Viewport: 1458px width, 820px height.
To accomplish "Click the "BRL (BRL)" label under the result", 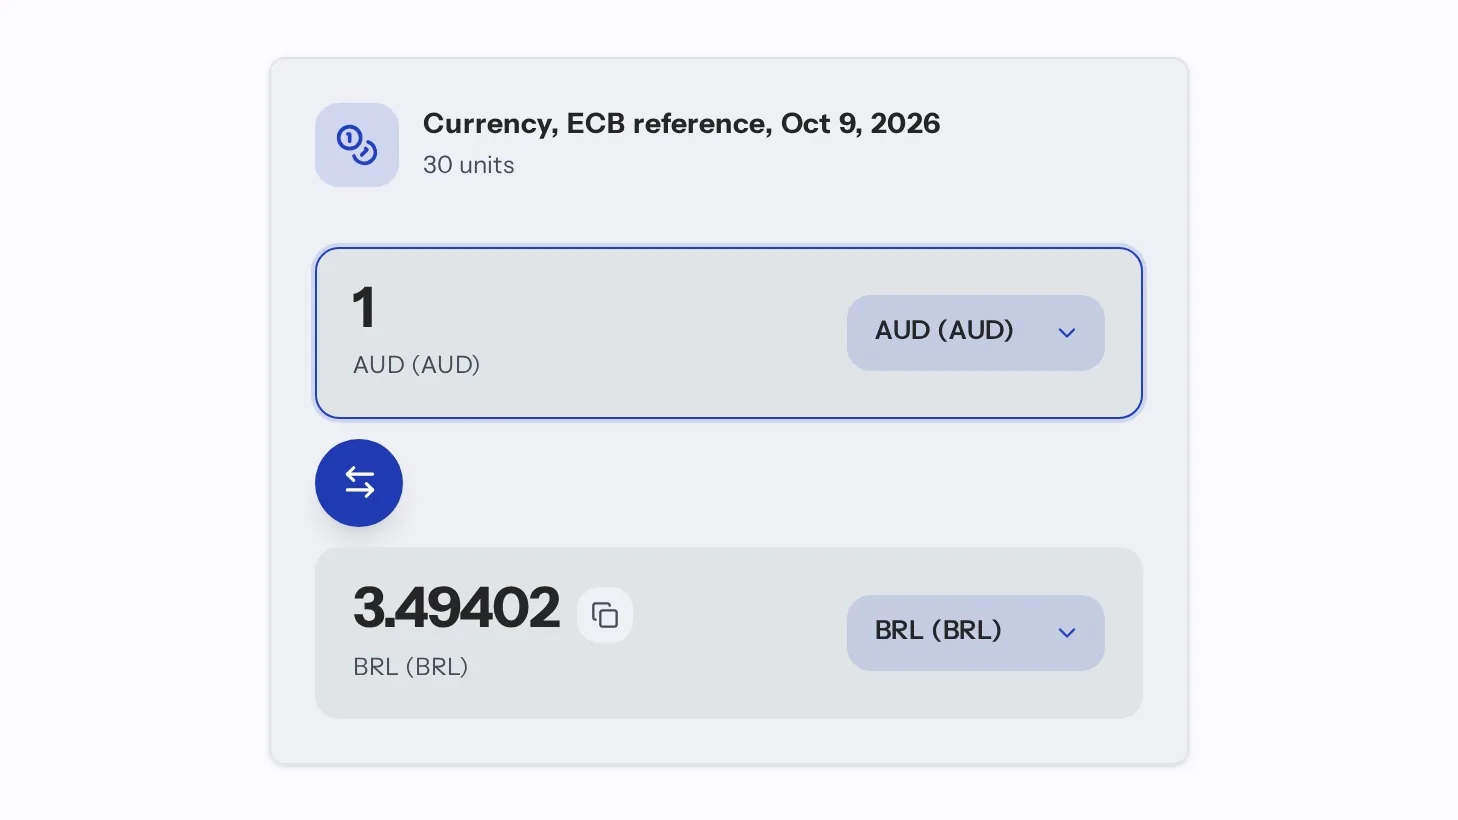I will point(410,667).
